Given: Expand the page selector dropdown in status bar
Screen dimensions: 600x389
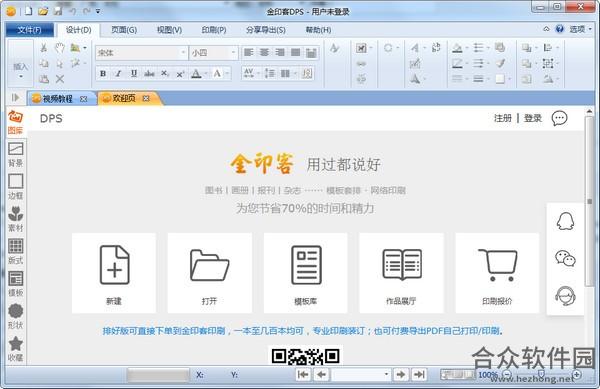Looking at the screenshot, I should click(386, 374).
